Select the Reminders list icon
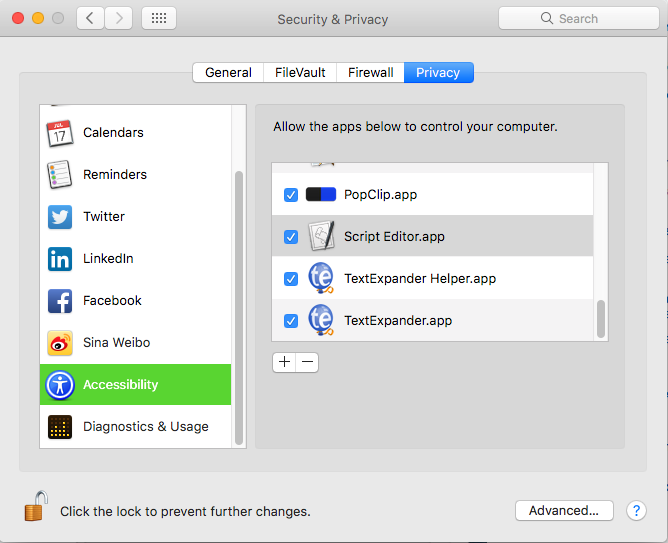Screen dimensions: 668x543 point(60,175)
